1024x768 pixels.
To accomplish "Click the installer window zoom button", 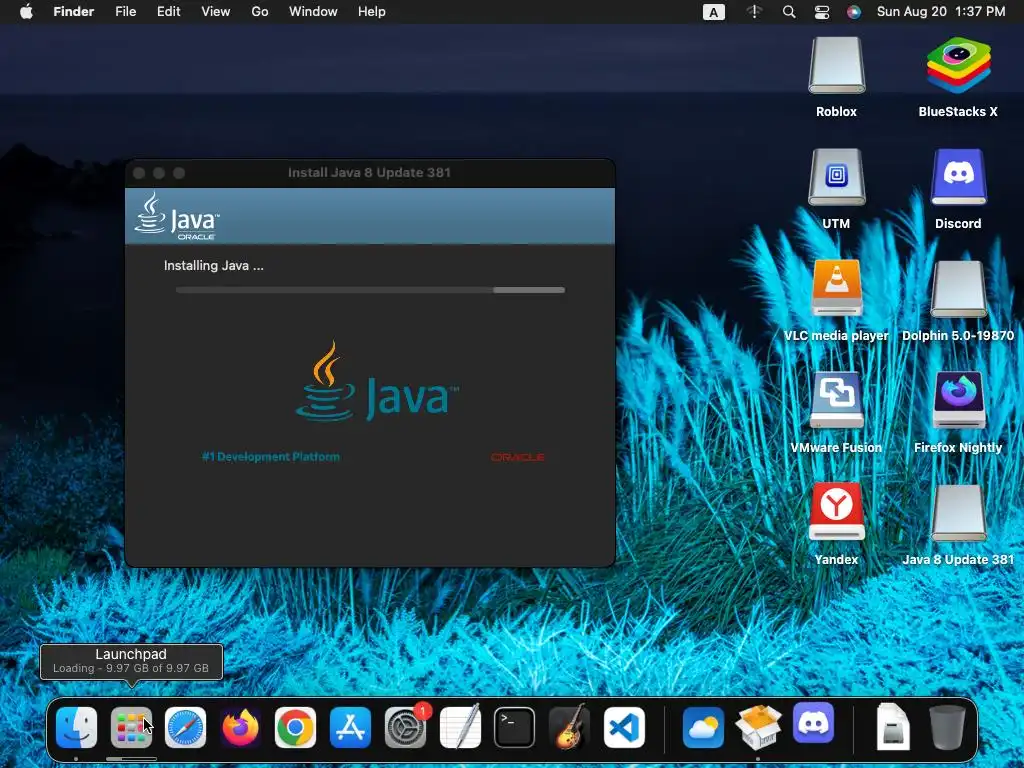I will tap(179, 172).
